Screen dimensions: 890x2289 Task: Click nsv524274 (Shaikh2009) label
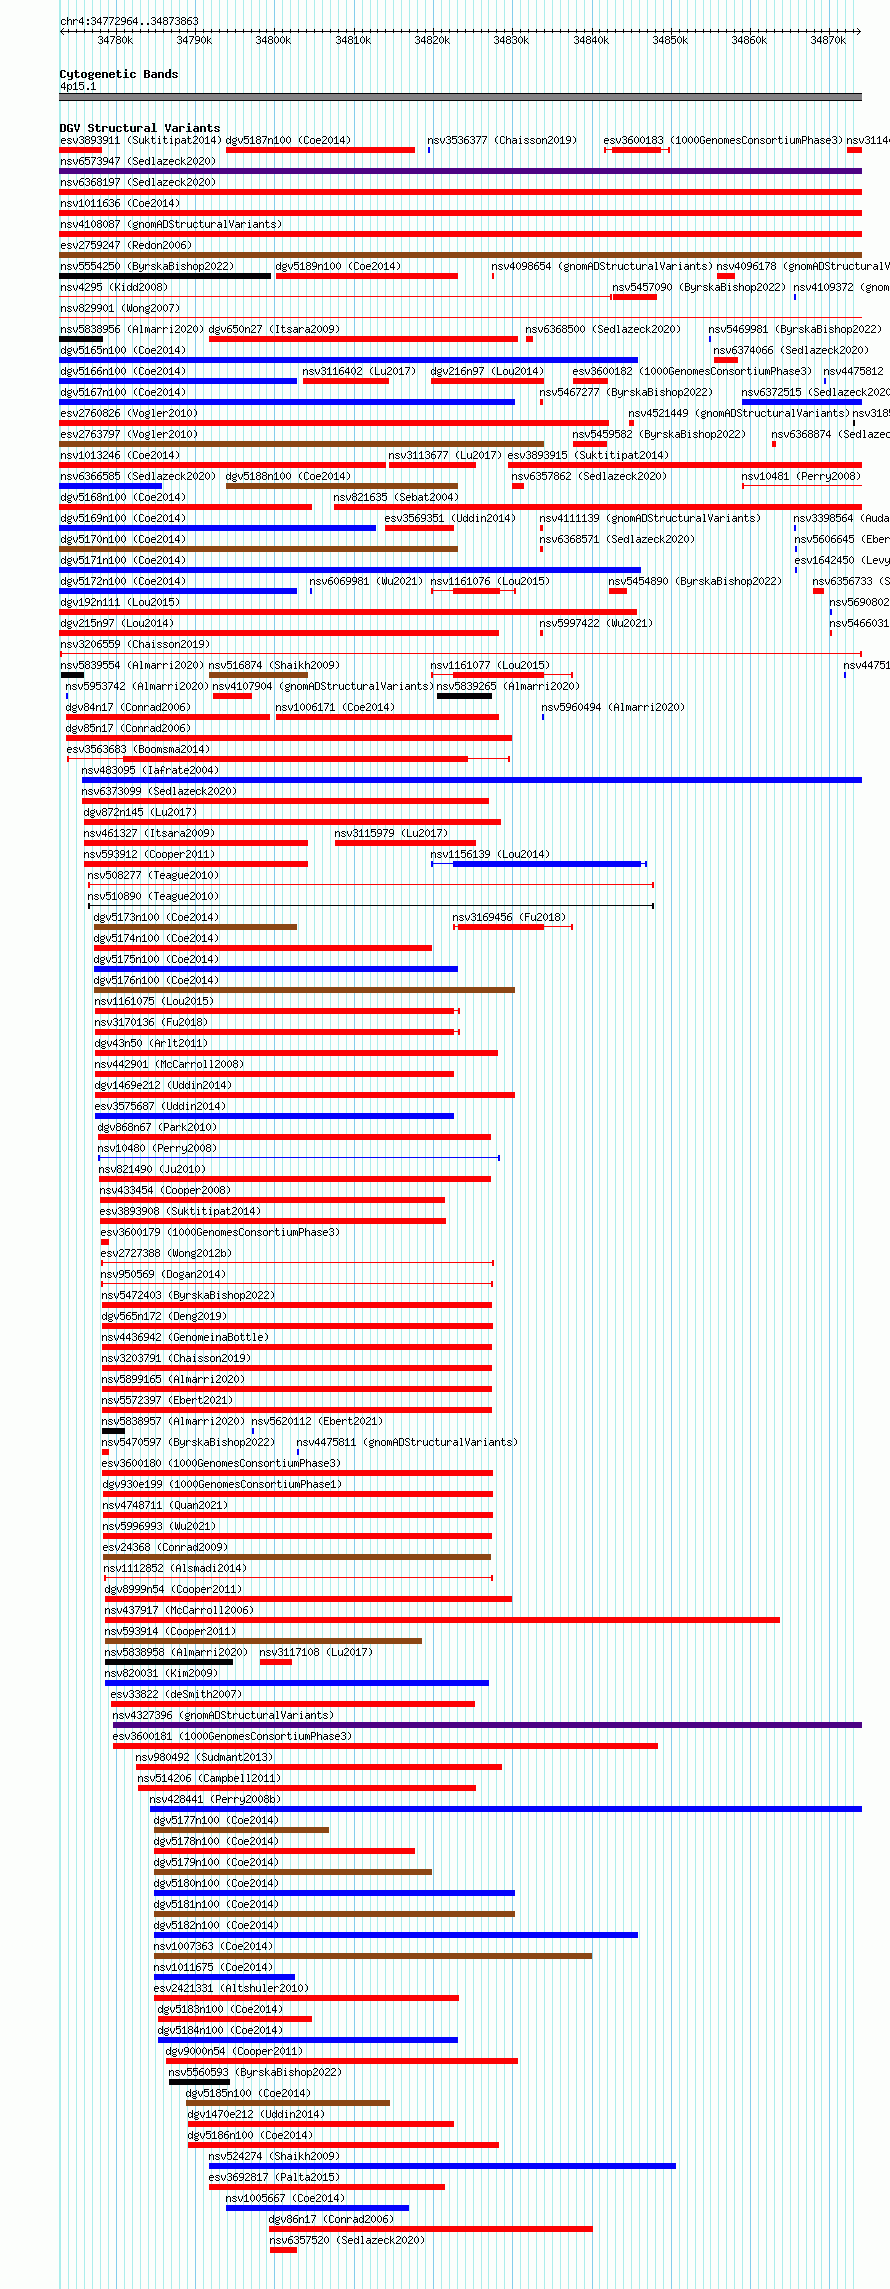click(x=274, y=2156)
